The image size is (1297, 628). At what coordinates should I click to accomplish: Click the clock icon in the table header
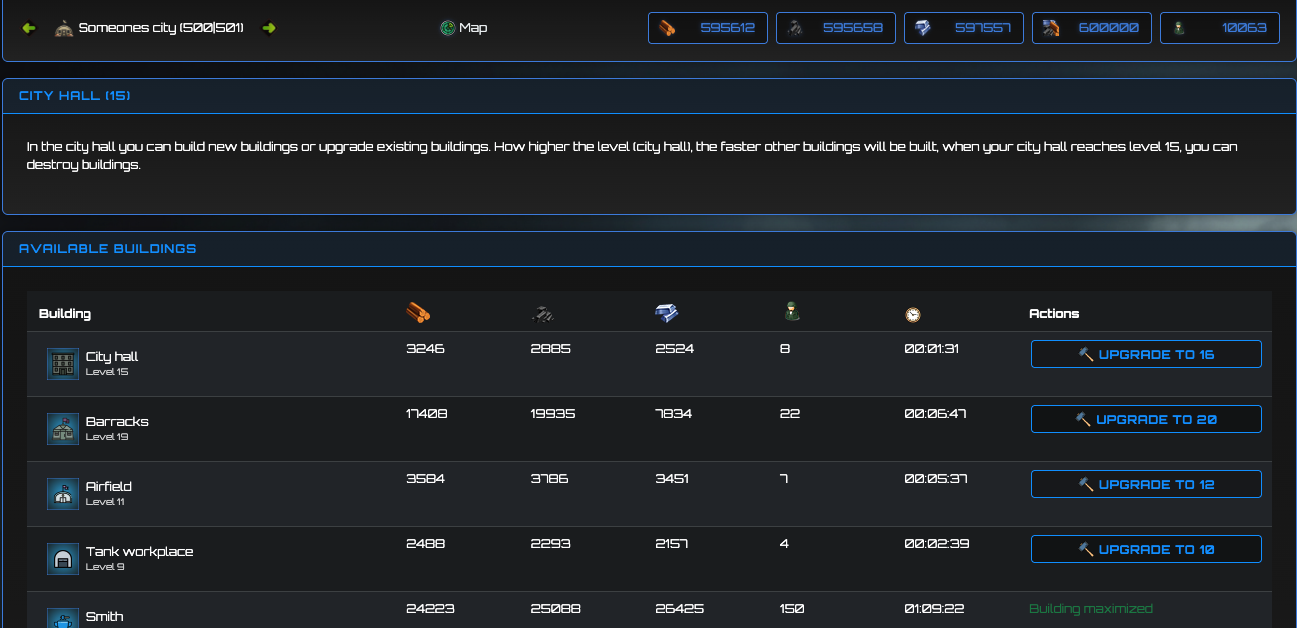[x=913, y=313]
